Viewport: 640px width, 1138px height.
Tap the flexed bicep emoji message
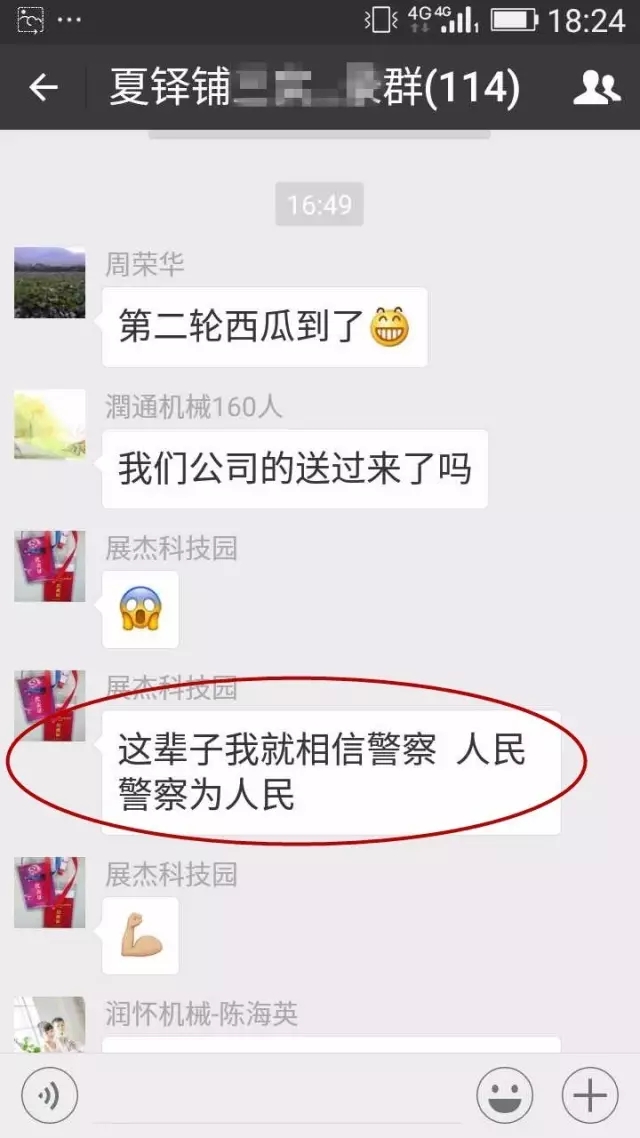(140, 936)
